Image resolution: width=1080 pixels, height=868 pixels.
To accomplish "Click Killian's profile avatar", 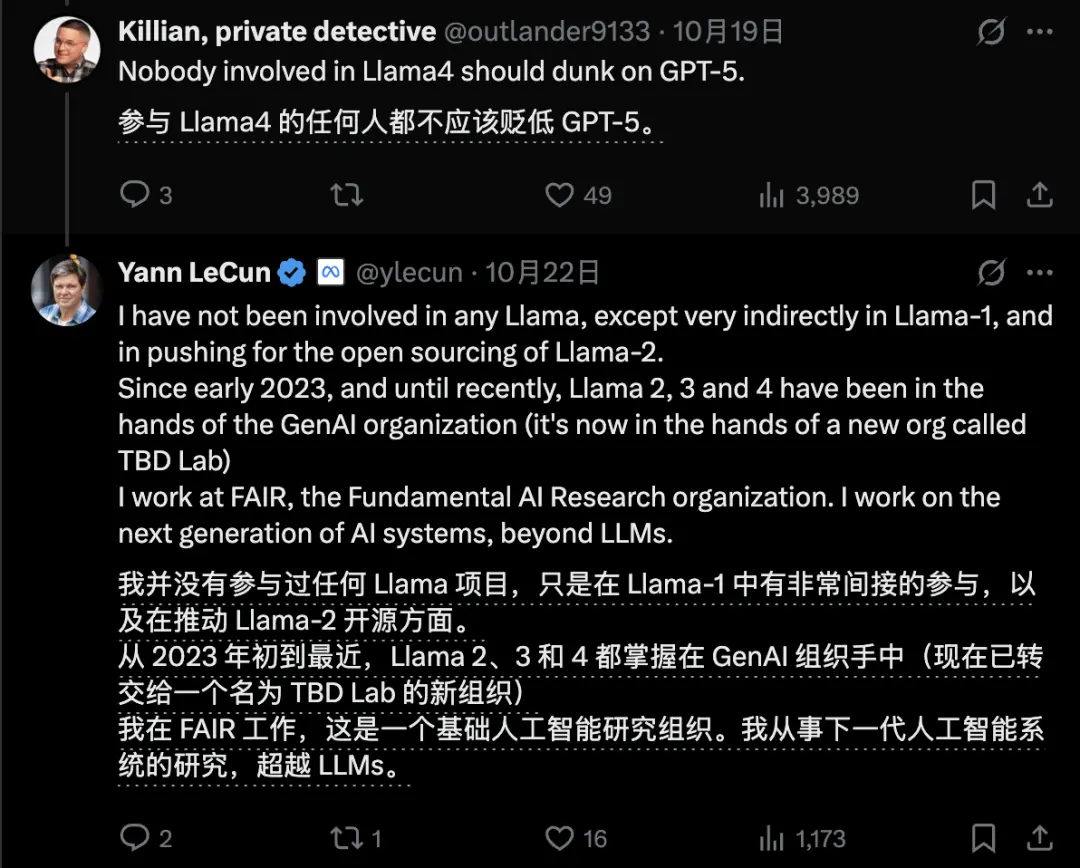I will tap(67, 48).
